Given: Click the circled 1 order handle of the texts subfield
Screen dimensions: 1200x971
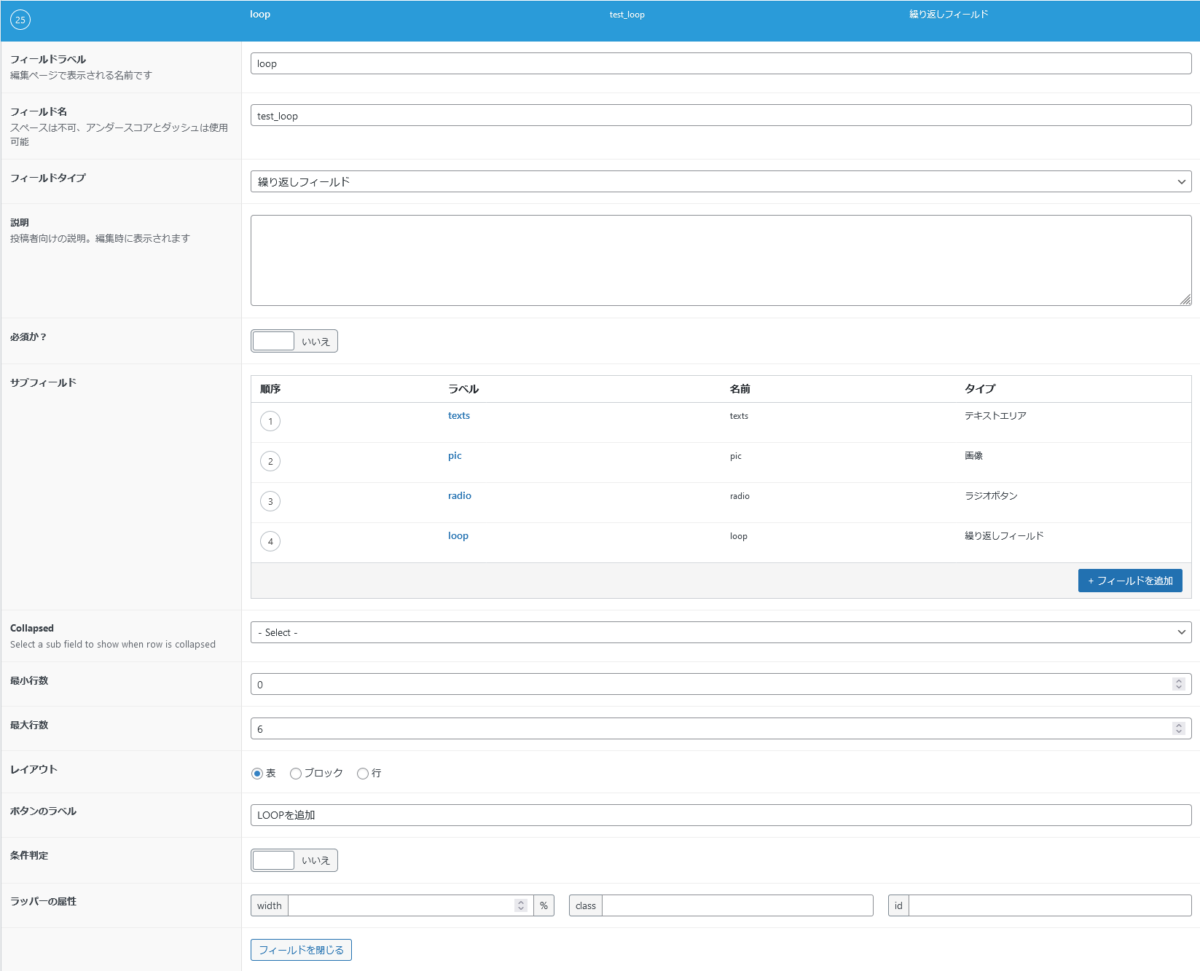Looking at the screenshot, I should pyautogui.click(x=270, y=421).
